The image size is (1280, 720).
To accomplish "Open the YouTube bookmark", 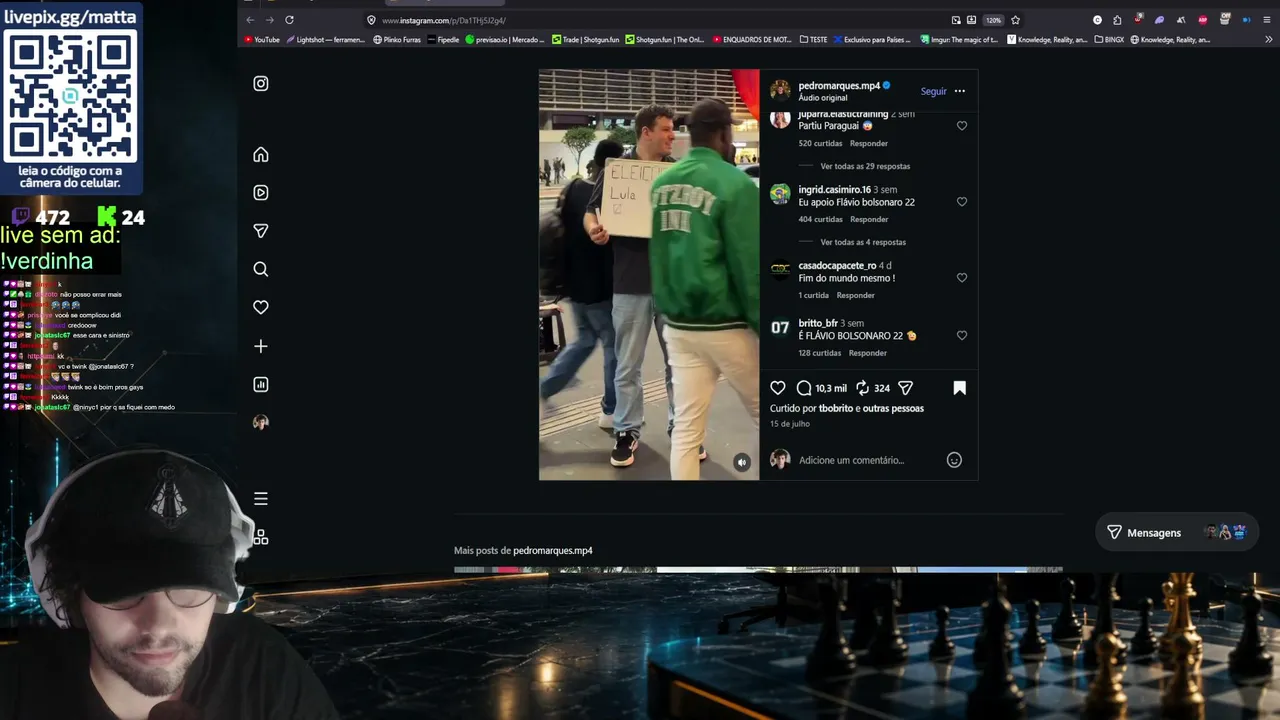I will point(261,40).
